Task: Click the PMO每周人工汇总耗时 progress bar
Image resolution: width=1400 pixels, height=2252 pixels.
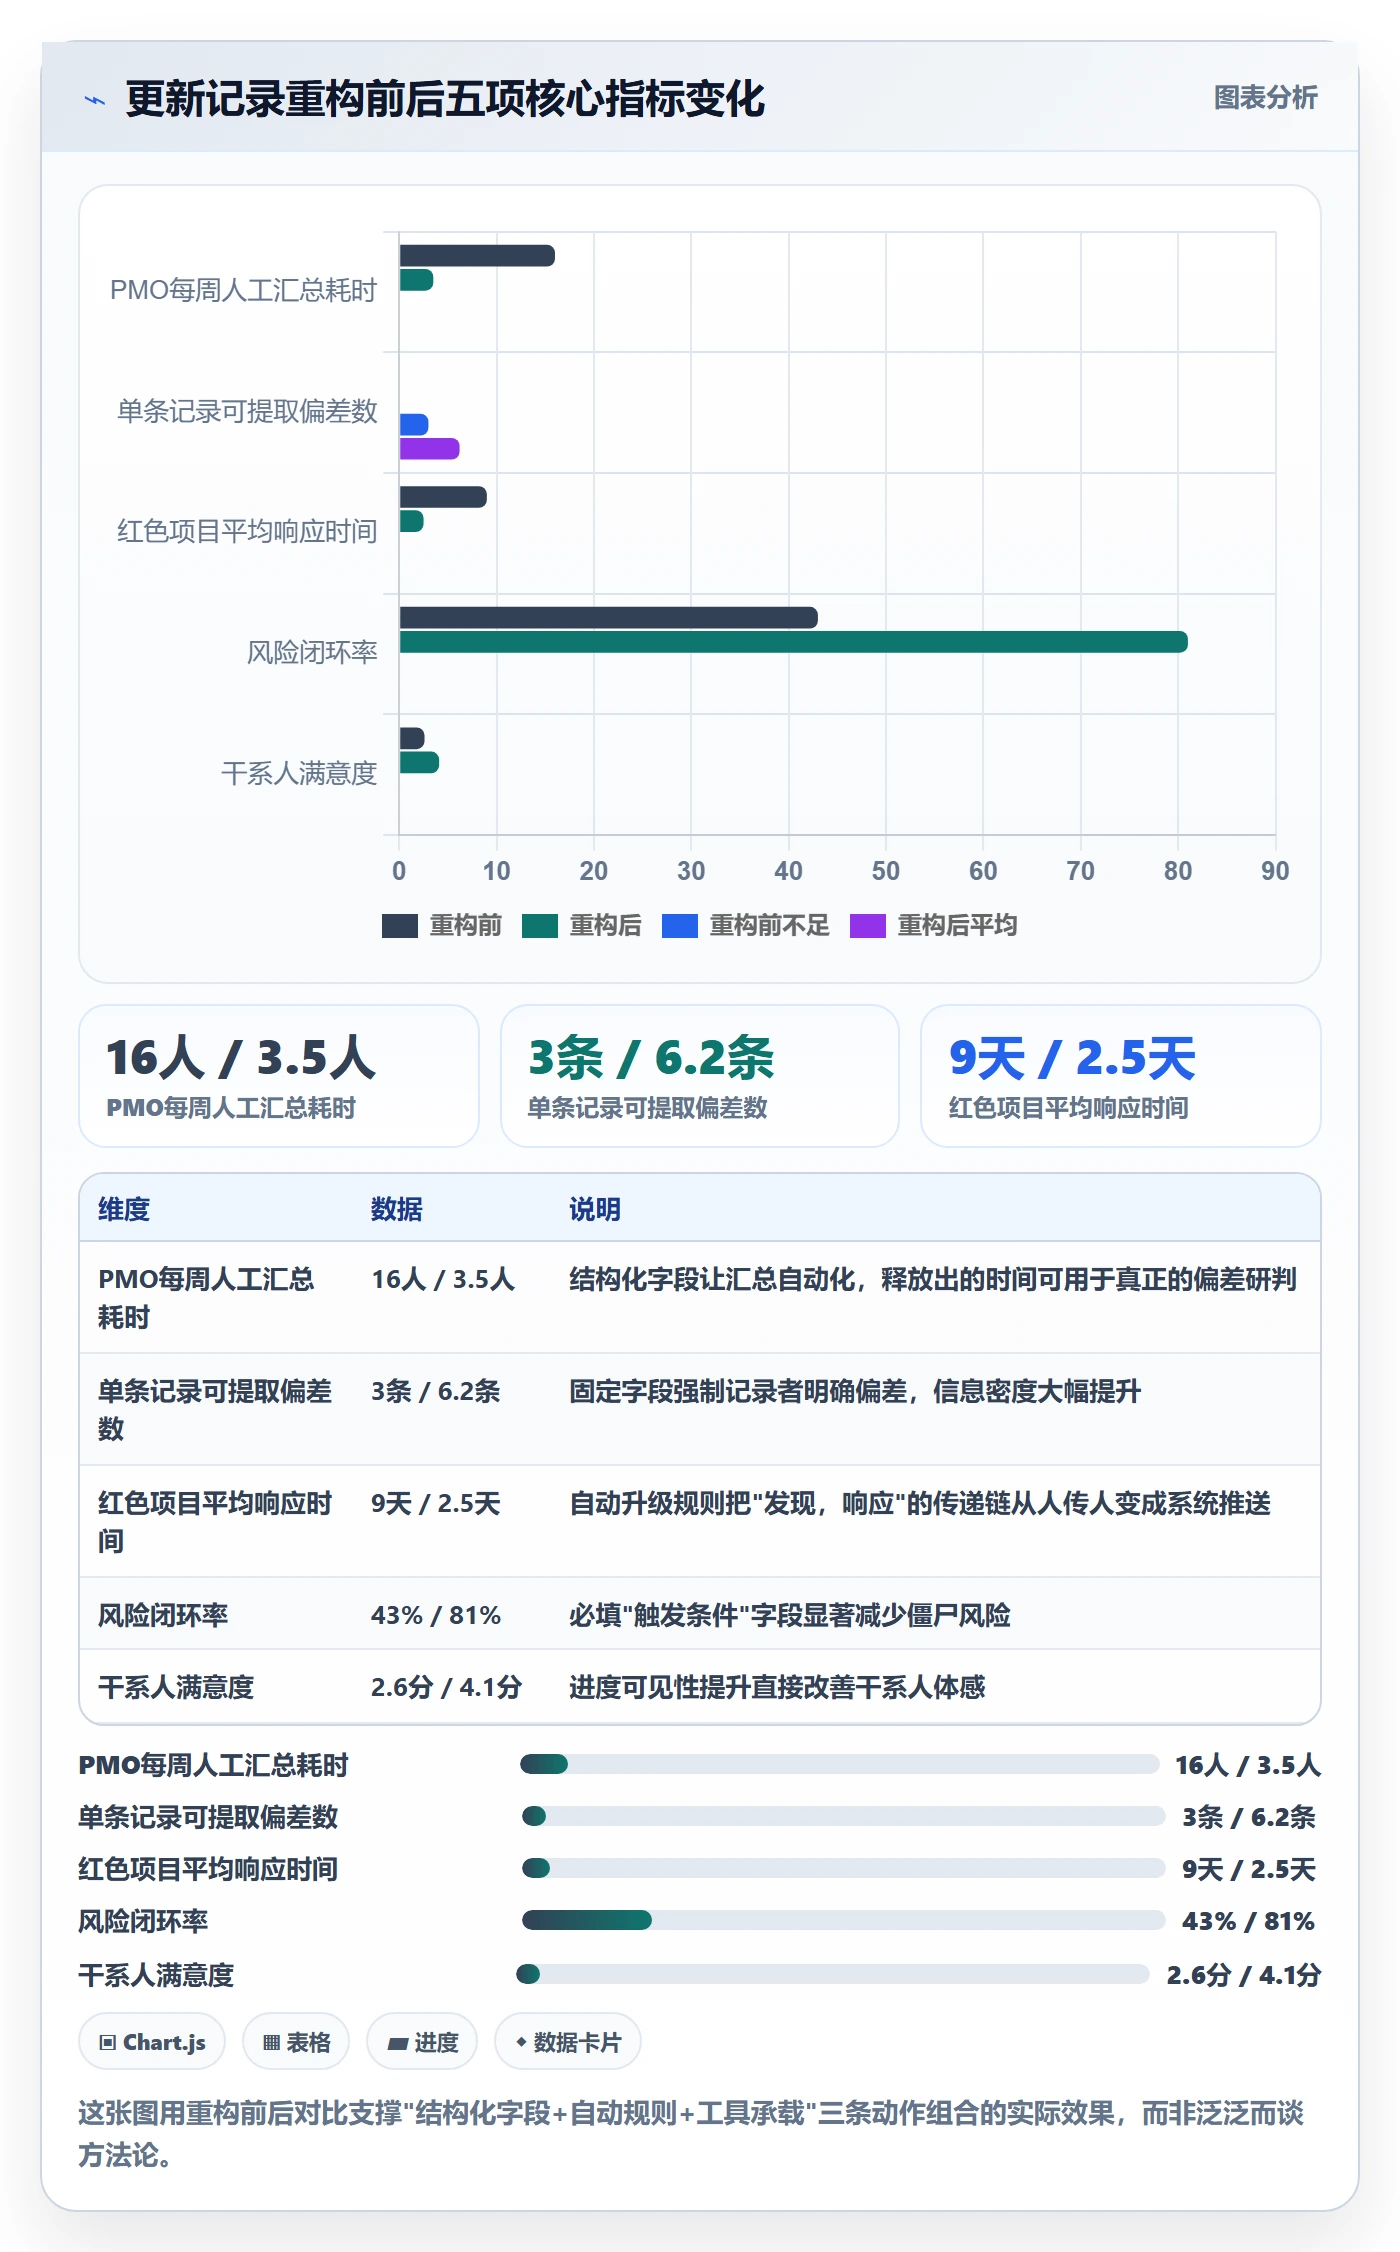Action: click(840, 1764)
